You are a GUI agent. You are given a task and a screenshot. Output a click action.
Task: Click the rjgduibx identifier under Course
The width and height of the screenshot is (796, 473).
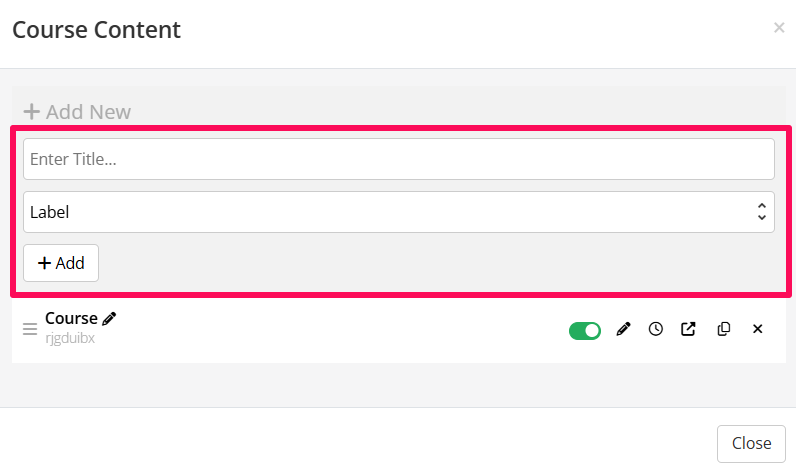[x=70, y=338]
